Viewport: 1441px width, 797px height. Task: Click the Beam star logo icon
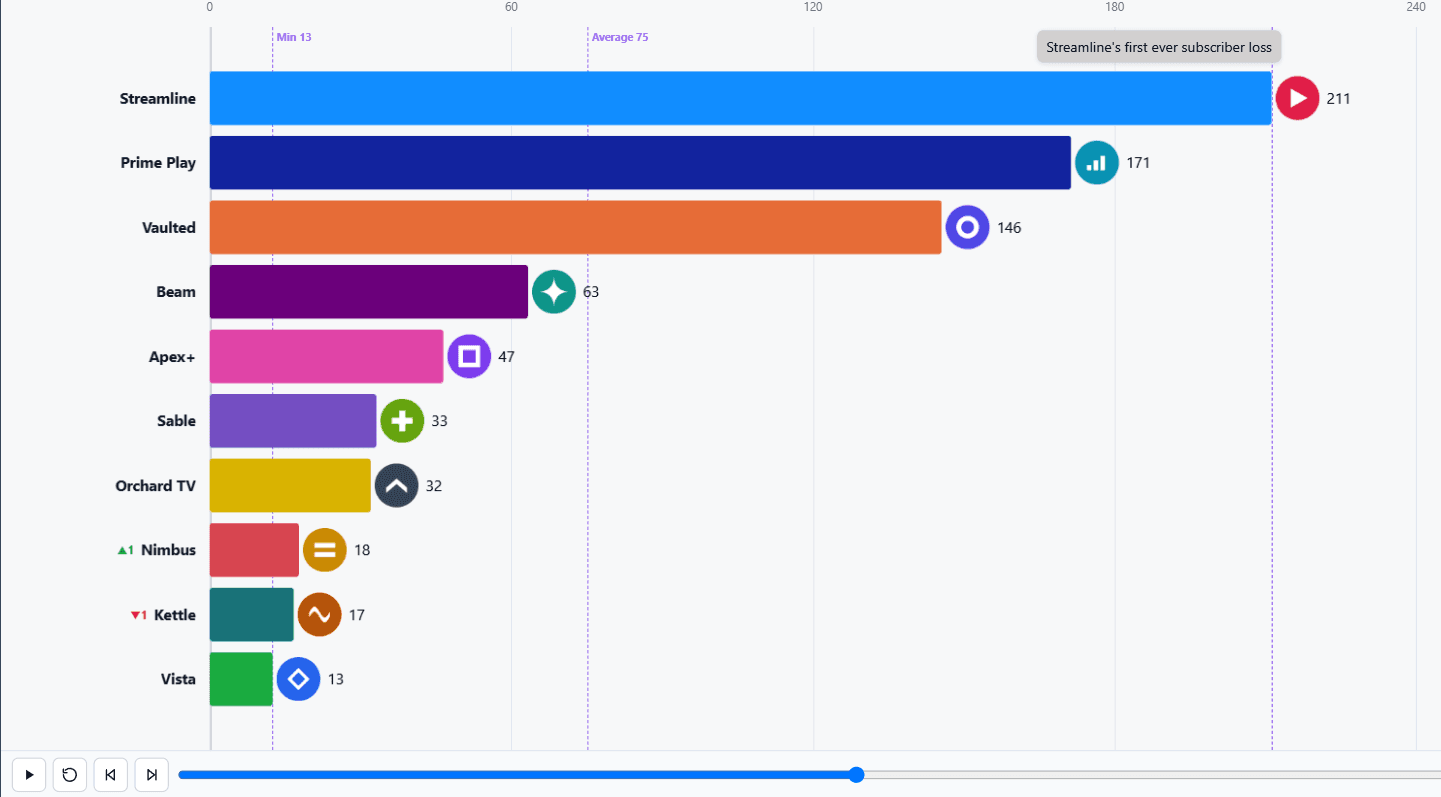click(x=554, y=292)
